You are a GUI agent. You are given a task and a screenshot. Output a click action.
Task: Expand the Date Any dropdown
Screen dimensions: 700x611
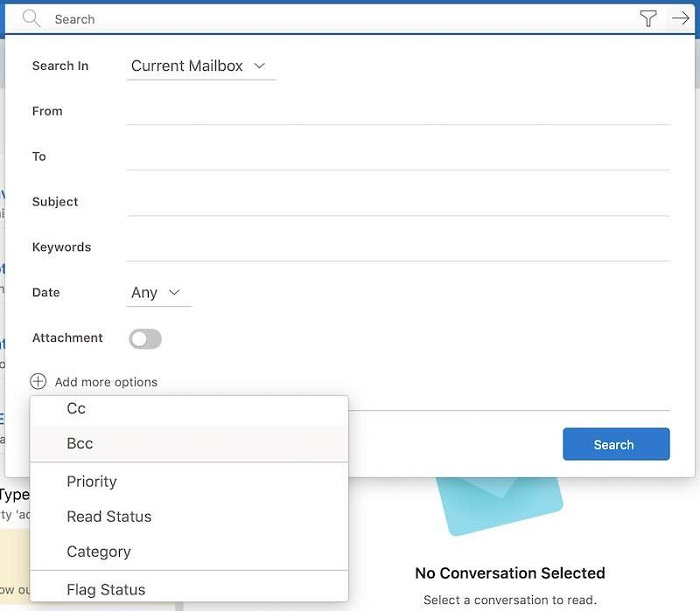tap(157, 293)
